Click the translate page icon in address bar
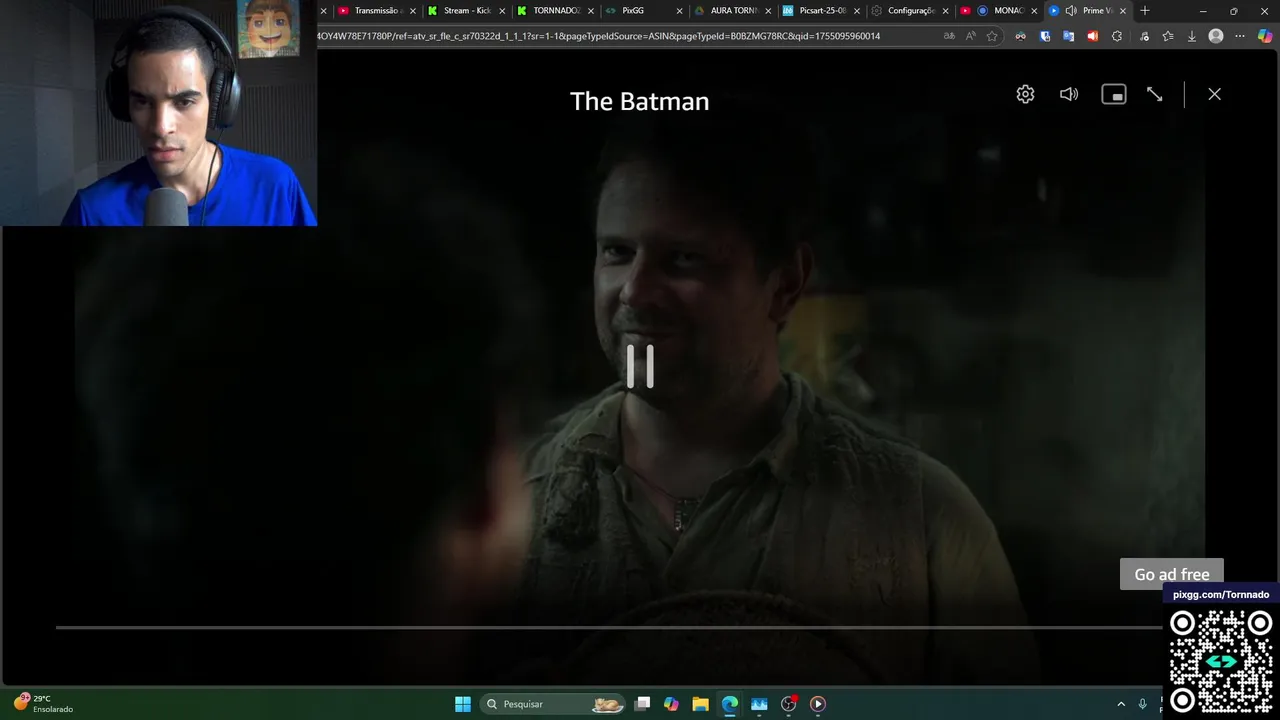 [949, 36]
